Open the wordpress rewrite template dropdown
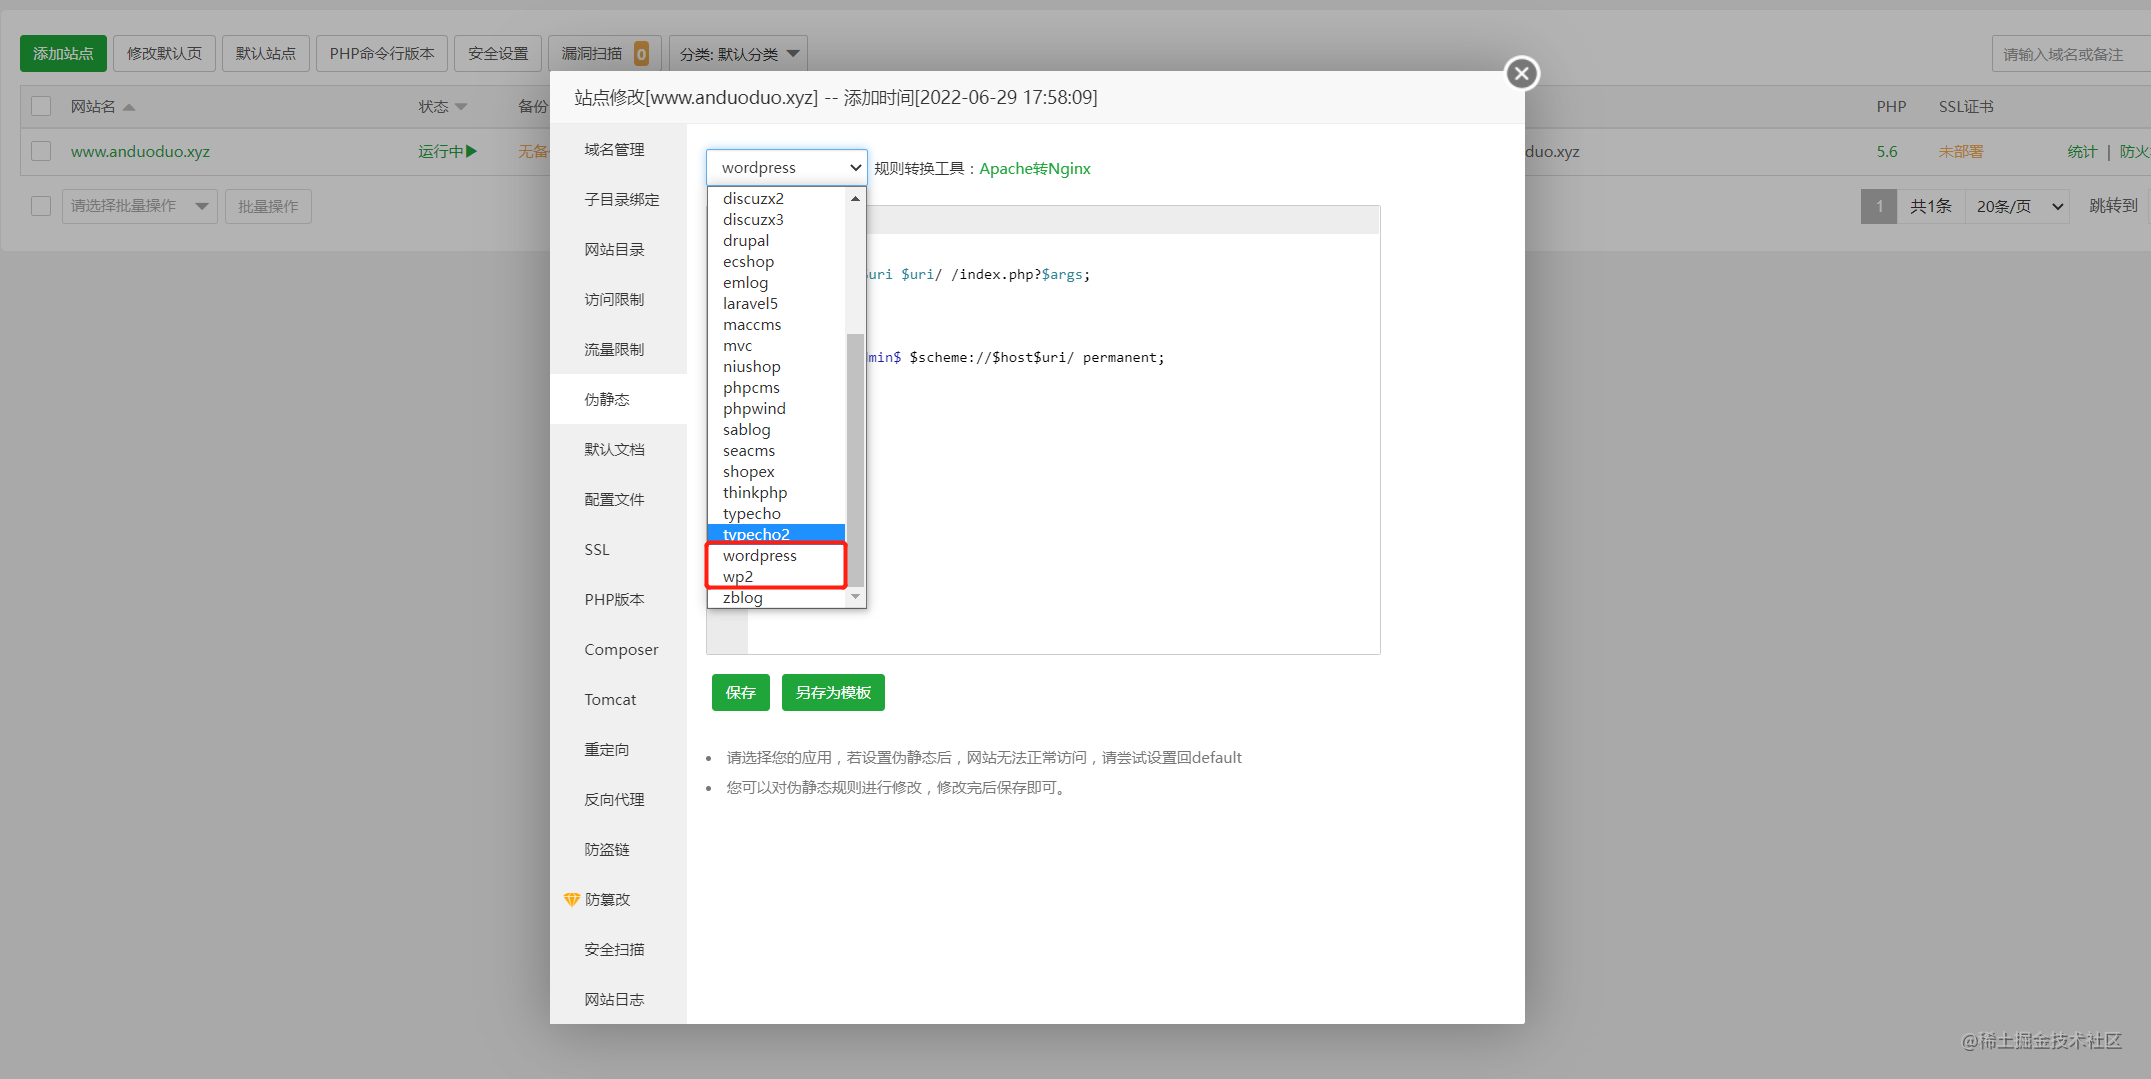2151x1079 pixels. 786,168
